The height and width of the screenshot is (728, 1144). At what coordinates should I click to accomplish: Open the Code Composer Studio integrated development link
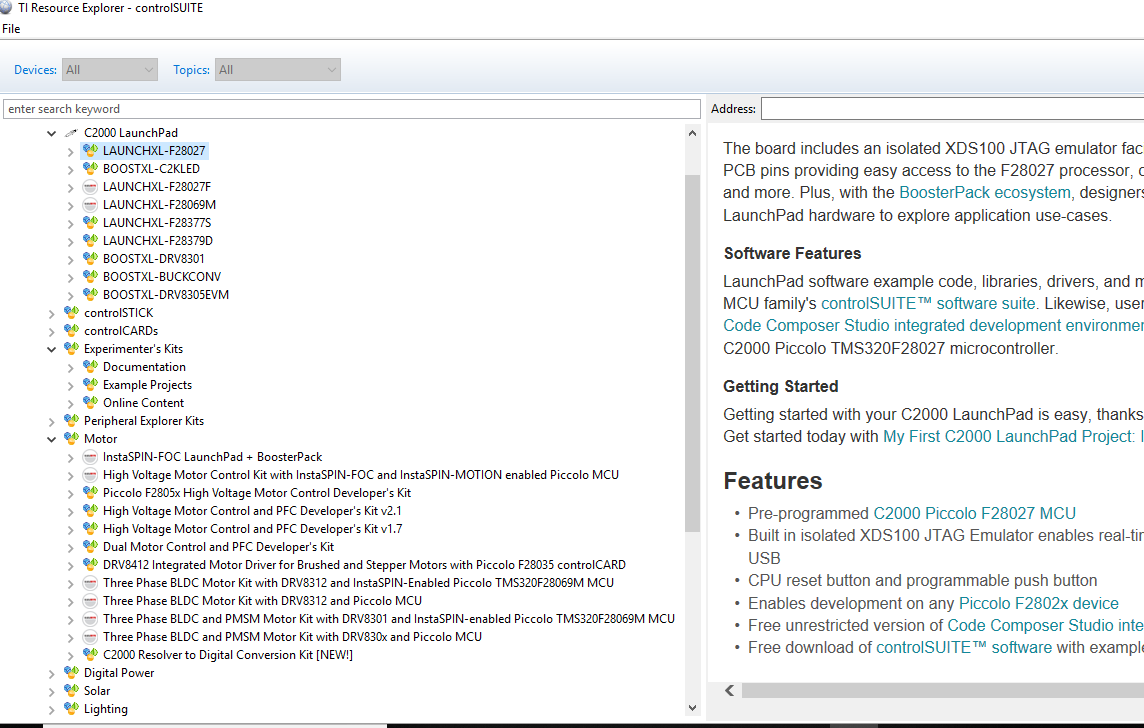tap(933, 325)
